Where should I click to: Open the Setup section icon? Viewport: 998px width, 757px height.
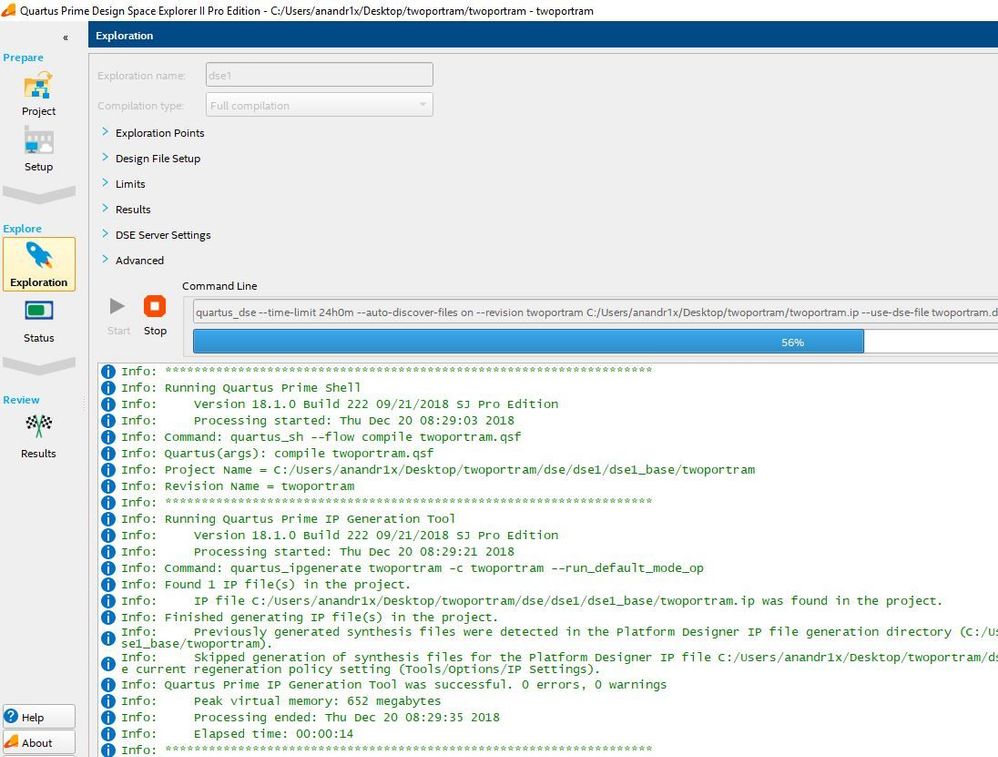pos(38,144)
